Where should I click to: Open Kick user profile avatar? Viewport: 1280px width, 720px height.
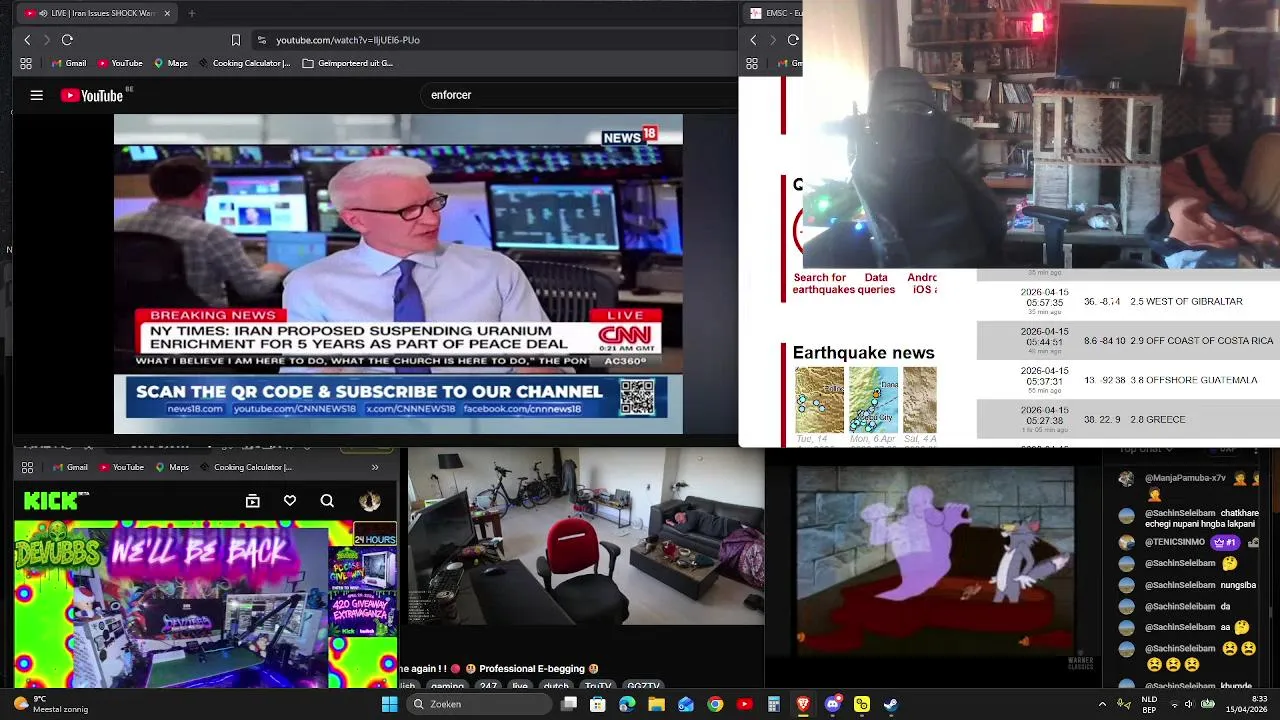[x=370, y=501]
